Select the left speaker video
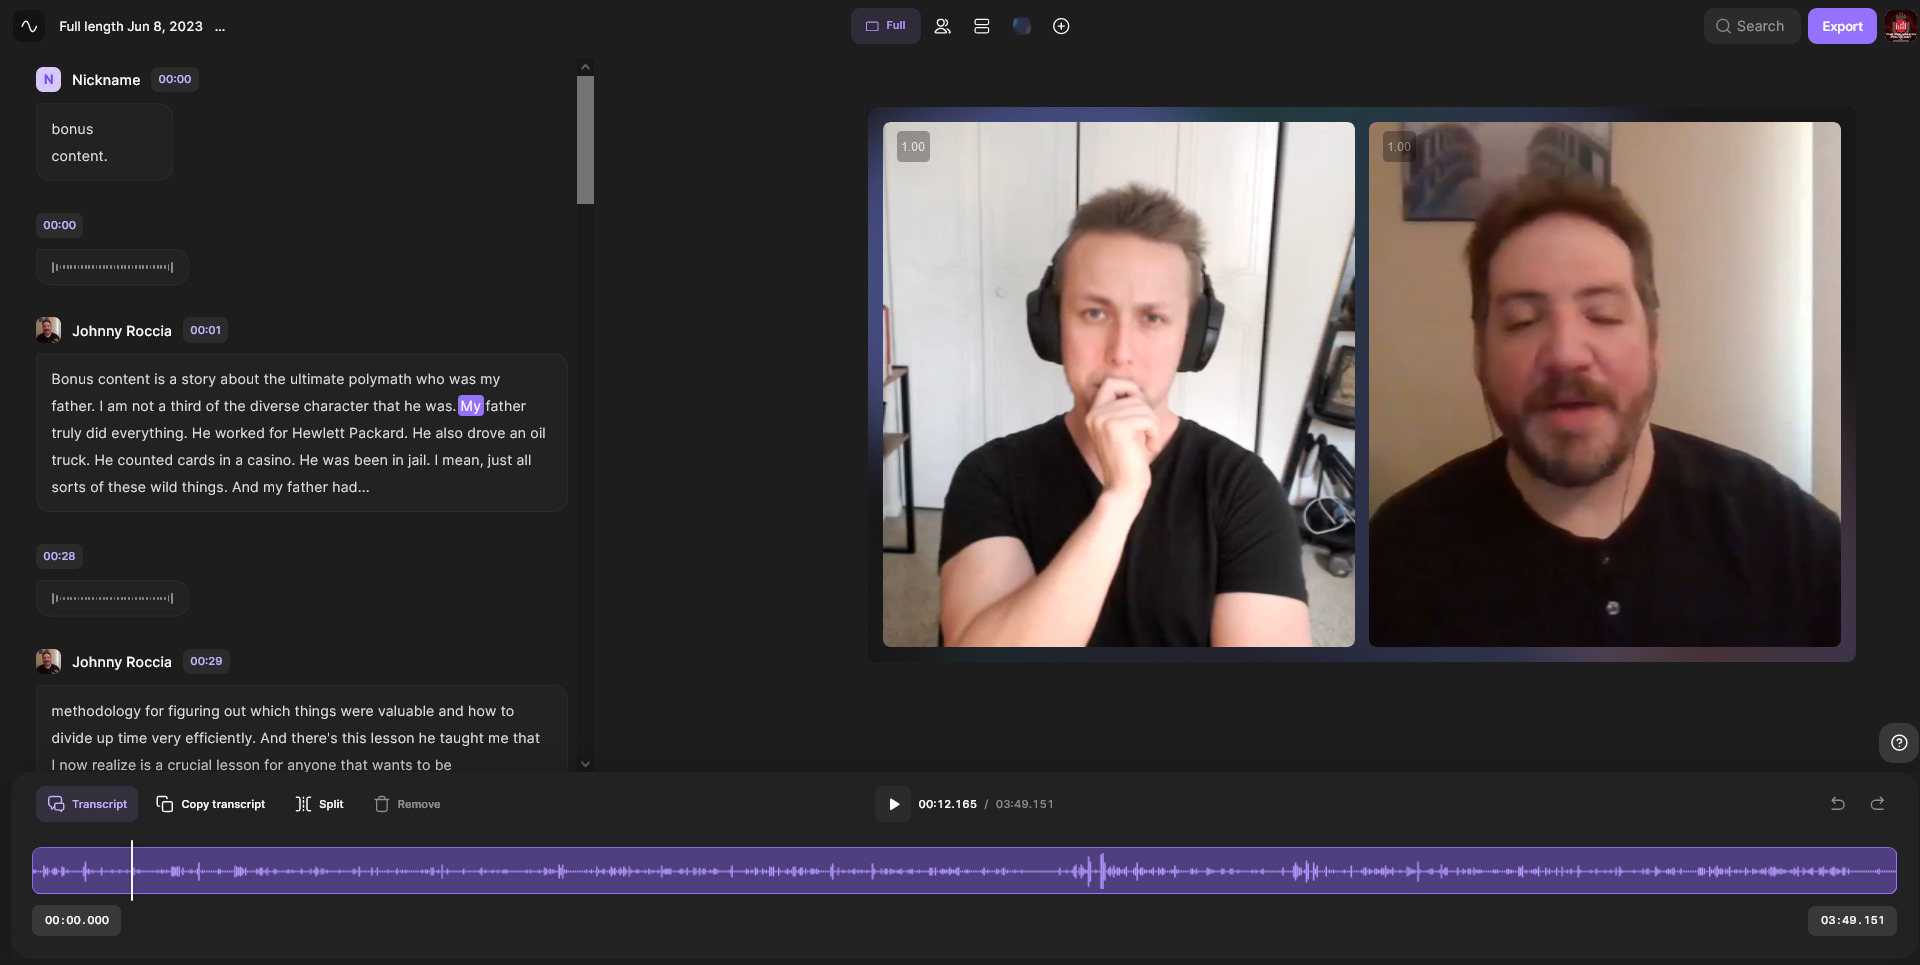 click(x=1118, y=384)
